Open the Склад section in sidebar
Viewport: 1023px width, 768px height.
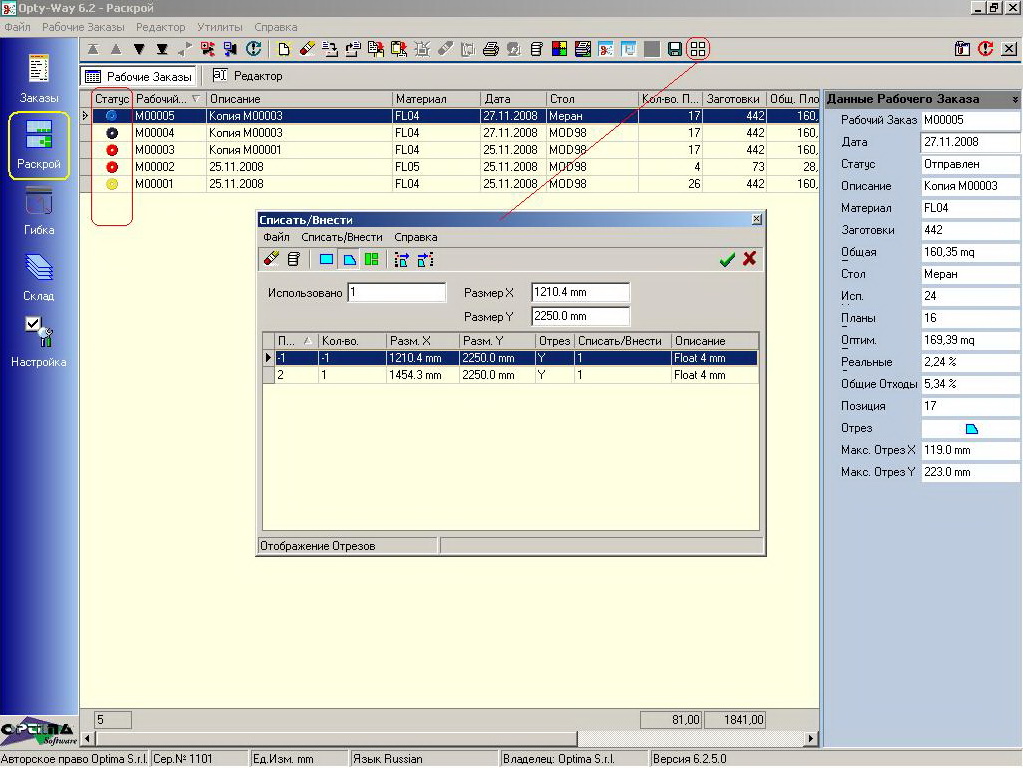point(38,277)
